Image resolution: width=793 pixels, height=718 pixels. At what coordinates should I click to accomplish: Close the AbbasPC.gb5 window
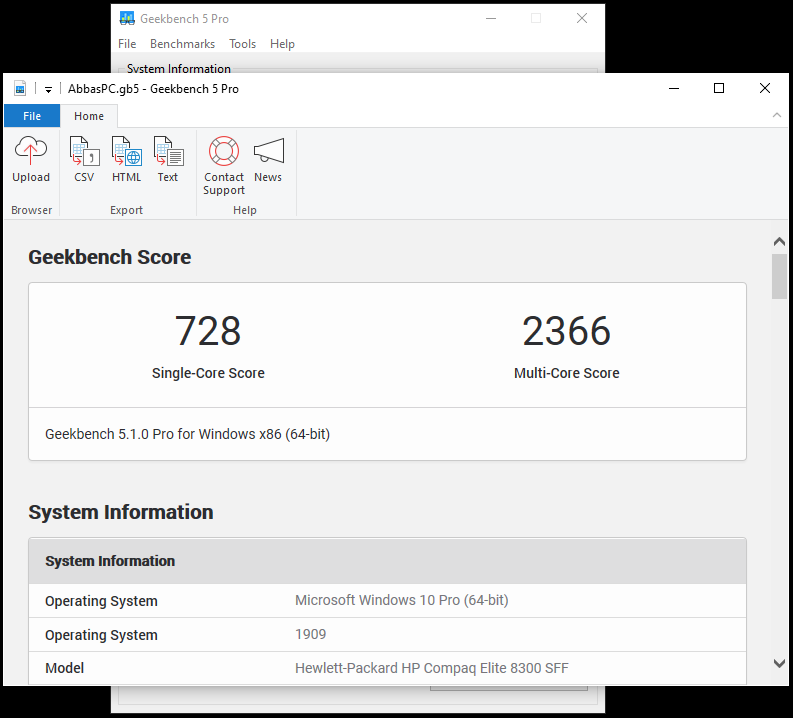[765, 88]
